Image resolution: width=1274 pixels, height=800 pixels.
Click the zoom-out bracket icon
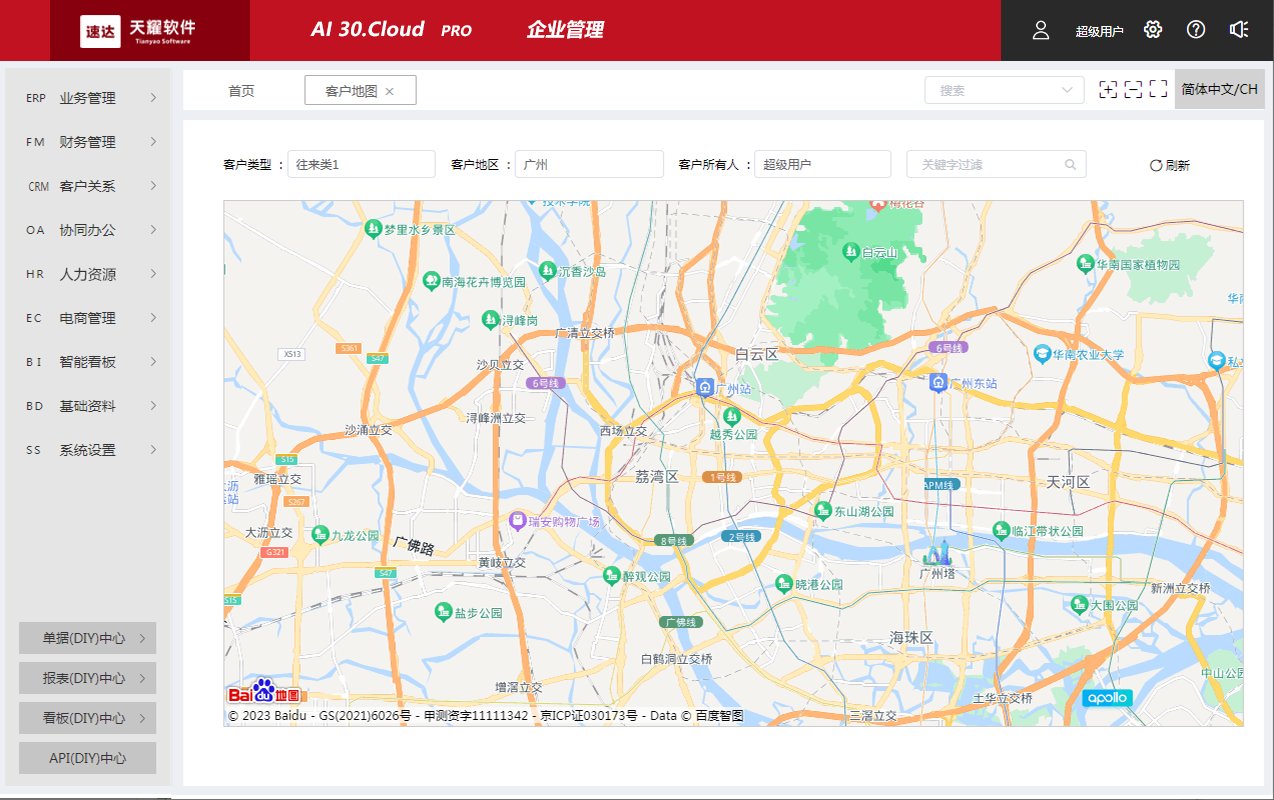point(1133,88)
